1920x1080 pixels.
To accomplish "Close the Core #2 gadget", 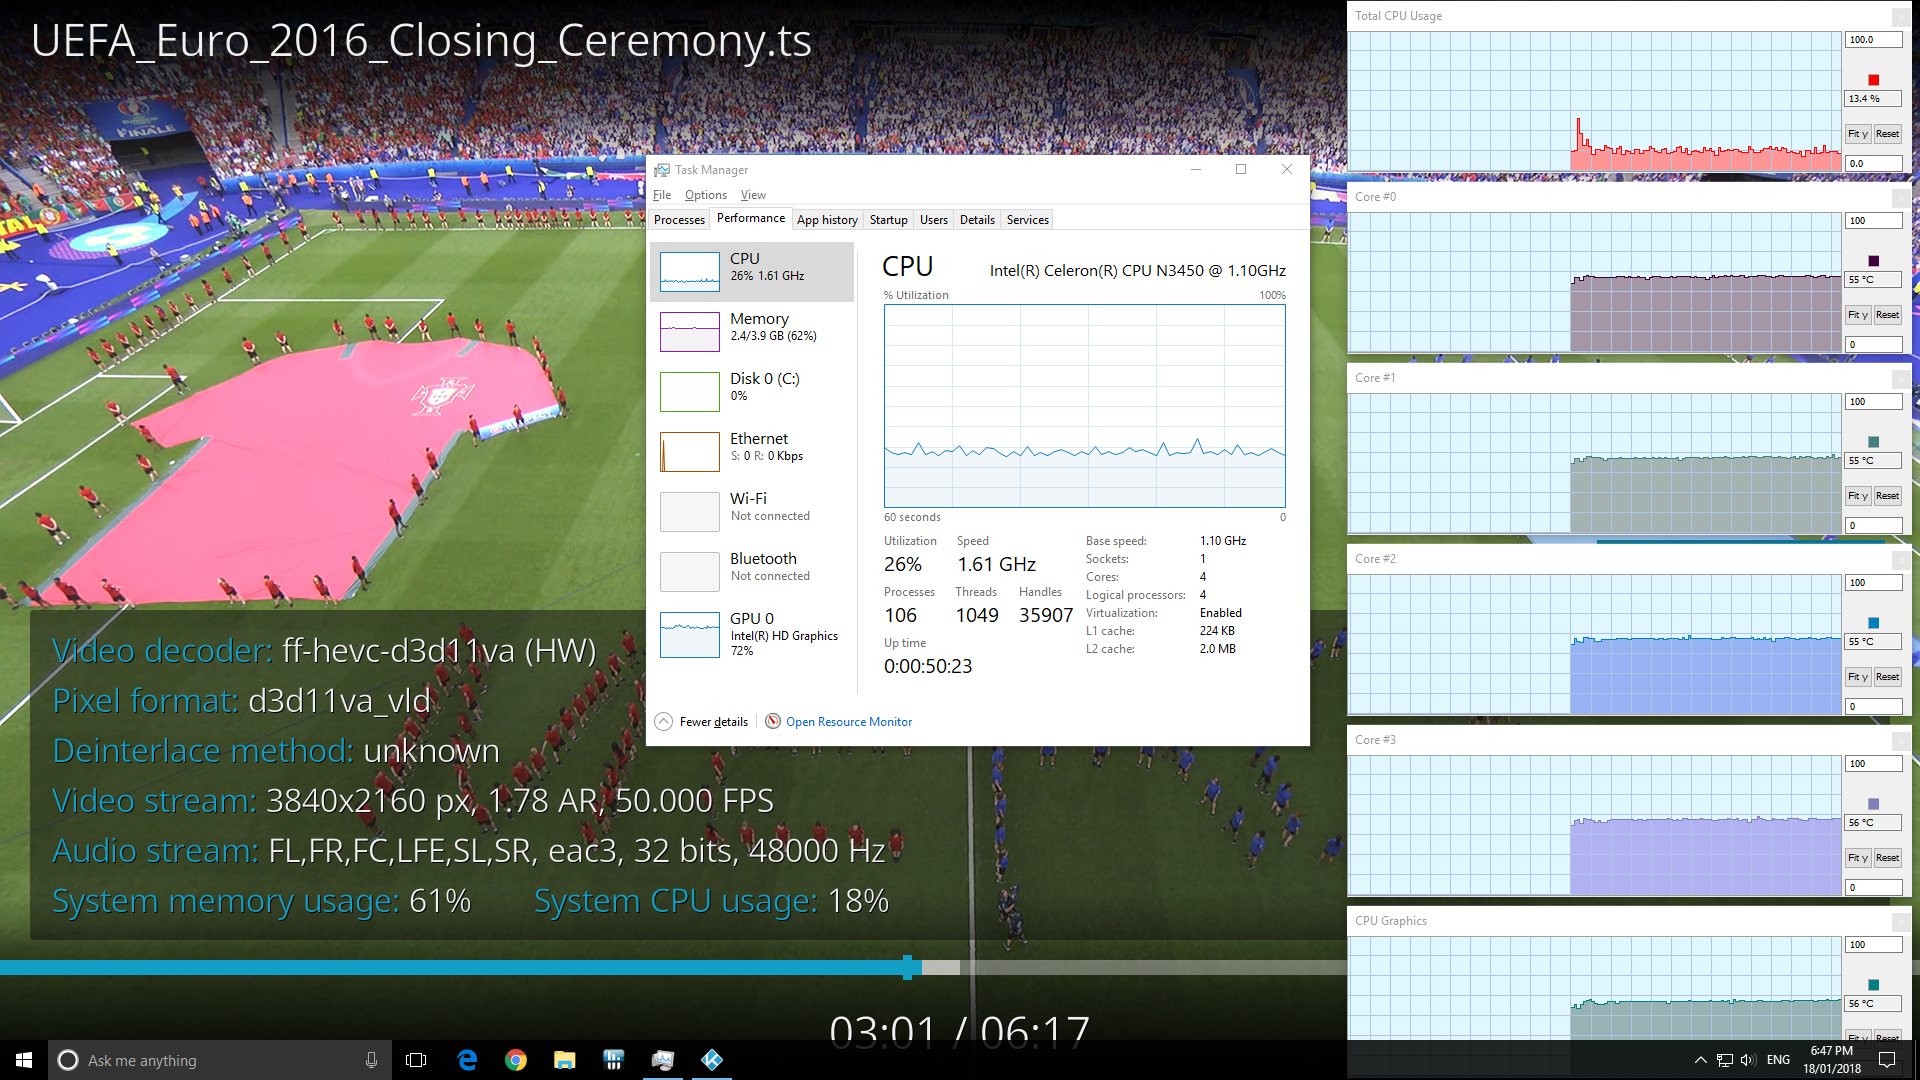I will click(1900, 560).
